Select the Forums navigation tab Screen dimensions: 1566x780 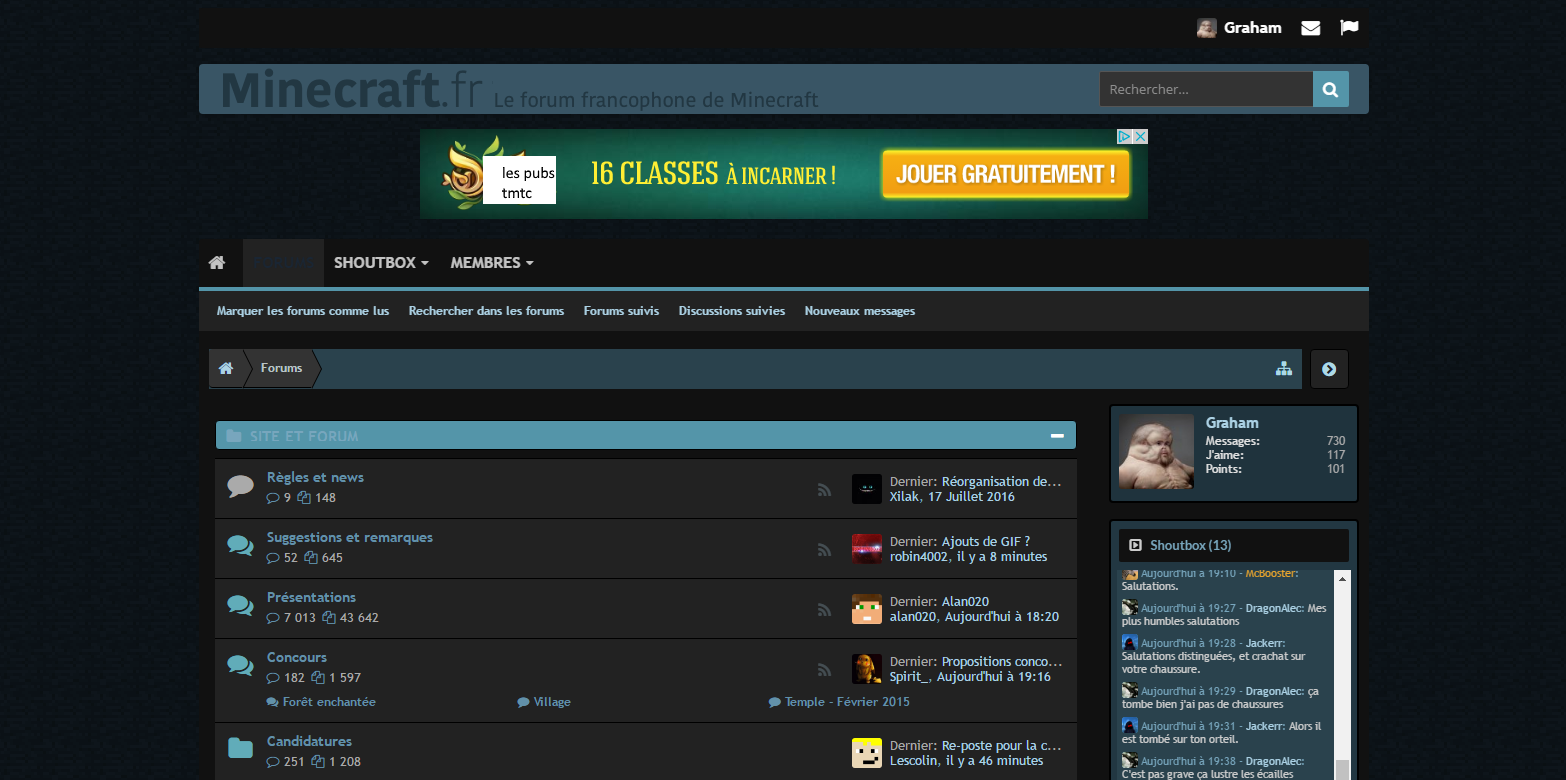pyautogui.click(x=284, y=263)
